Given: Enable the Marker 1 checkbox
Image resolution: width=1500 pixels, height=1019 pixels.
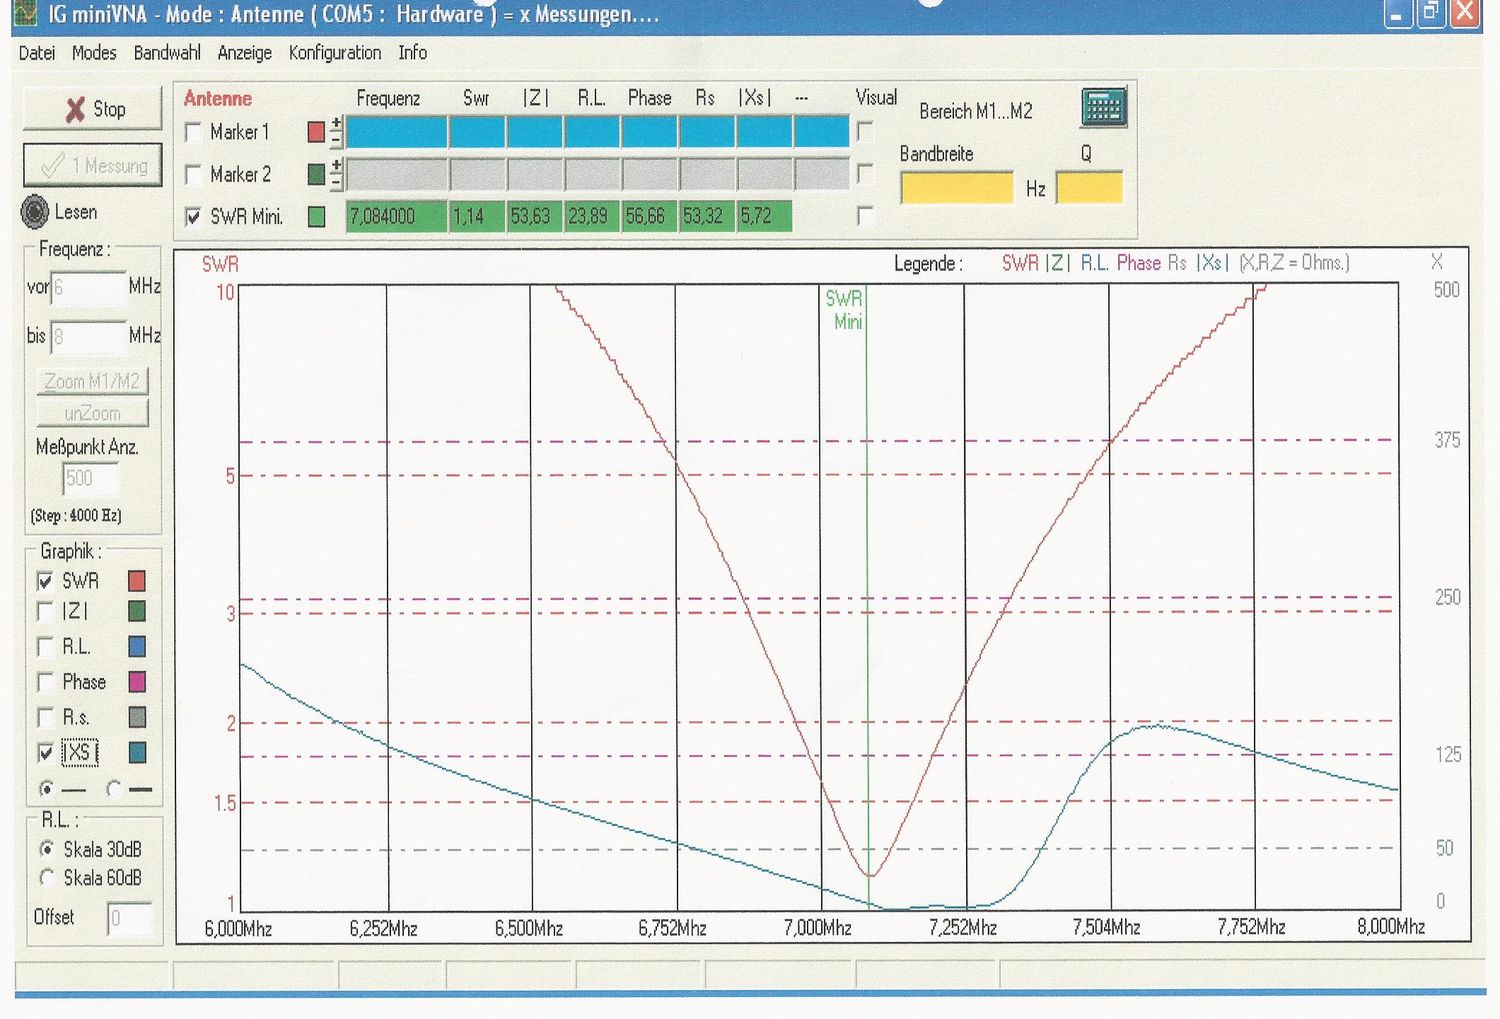Looking at the screenshot, I should click(194, 132).
